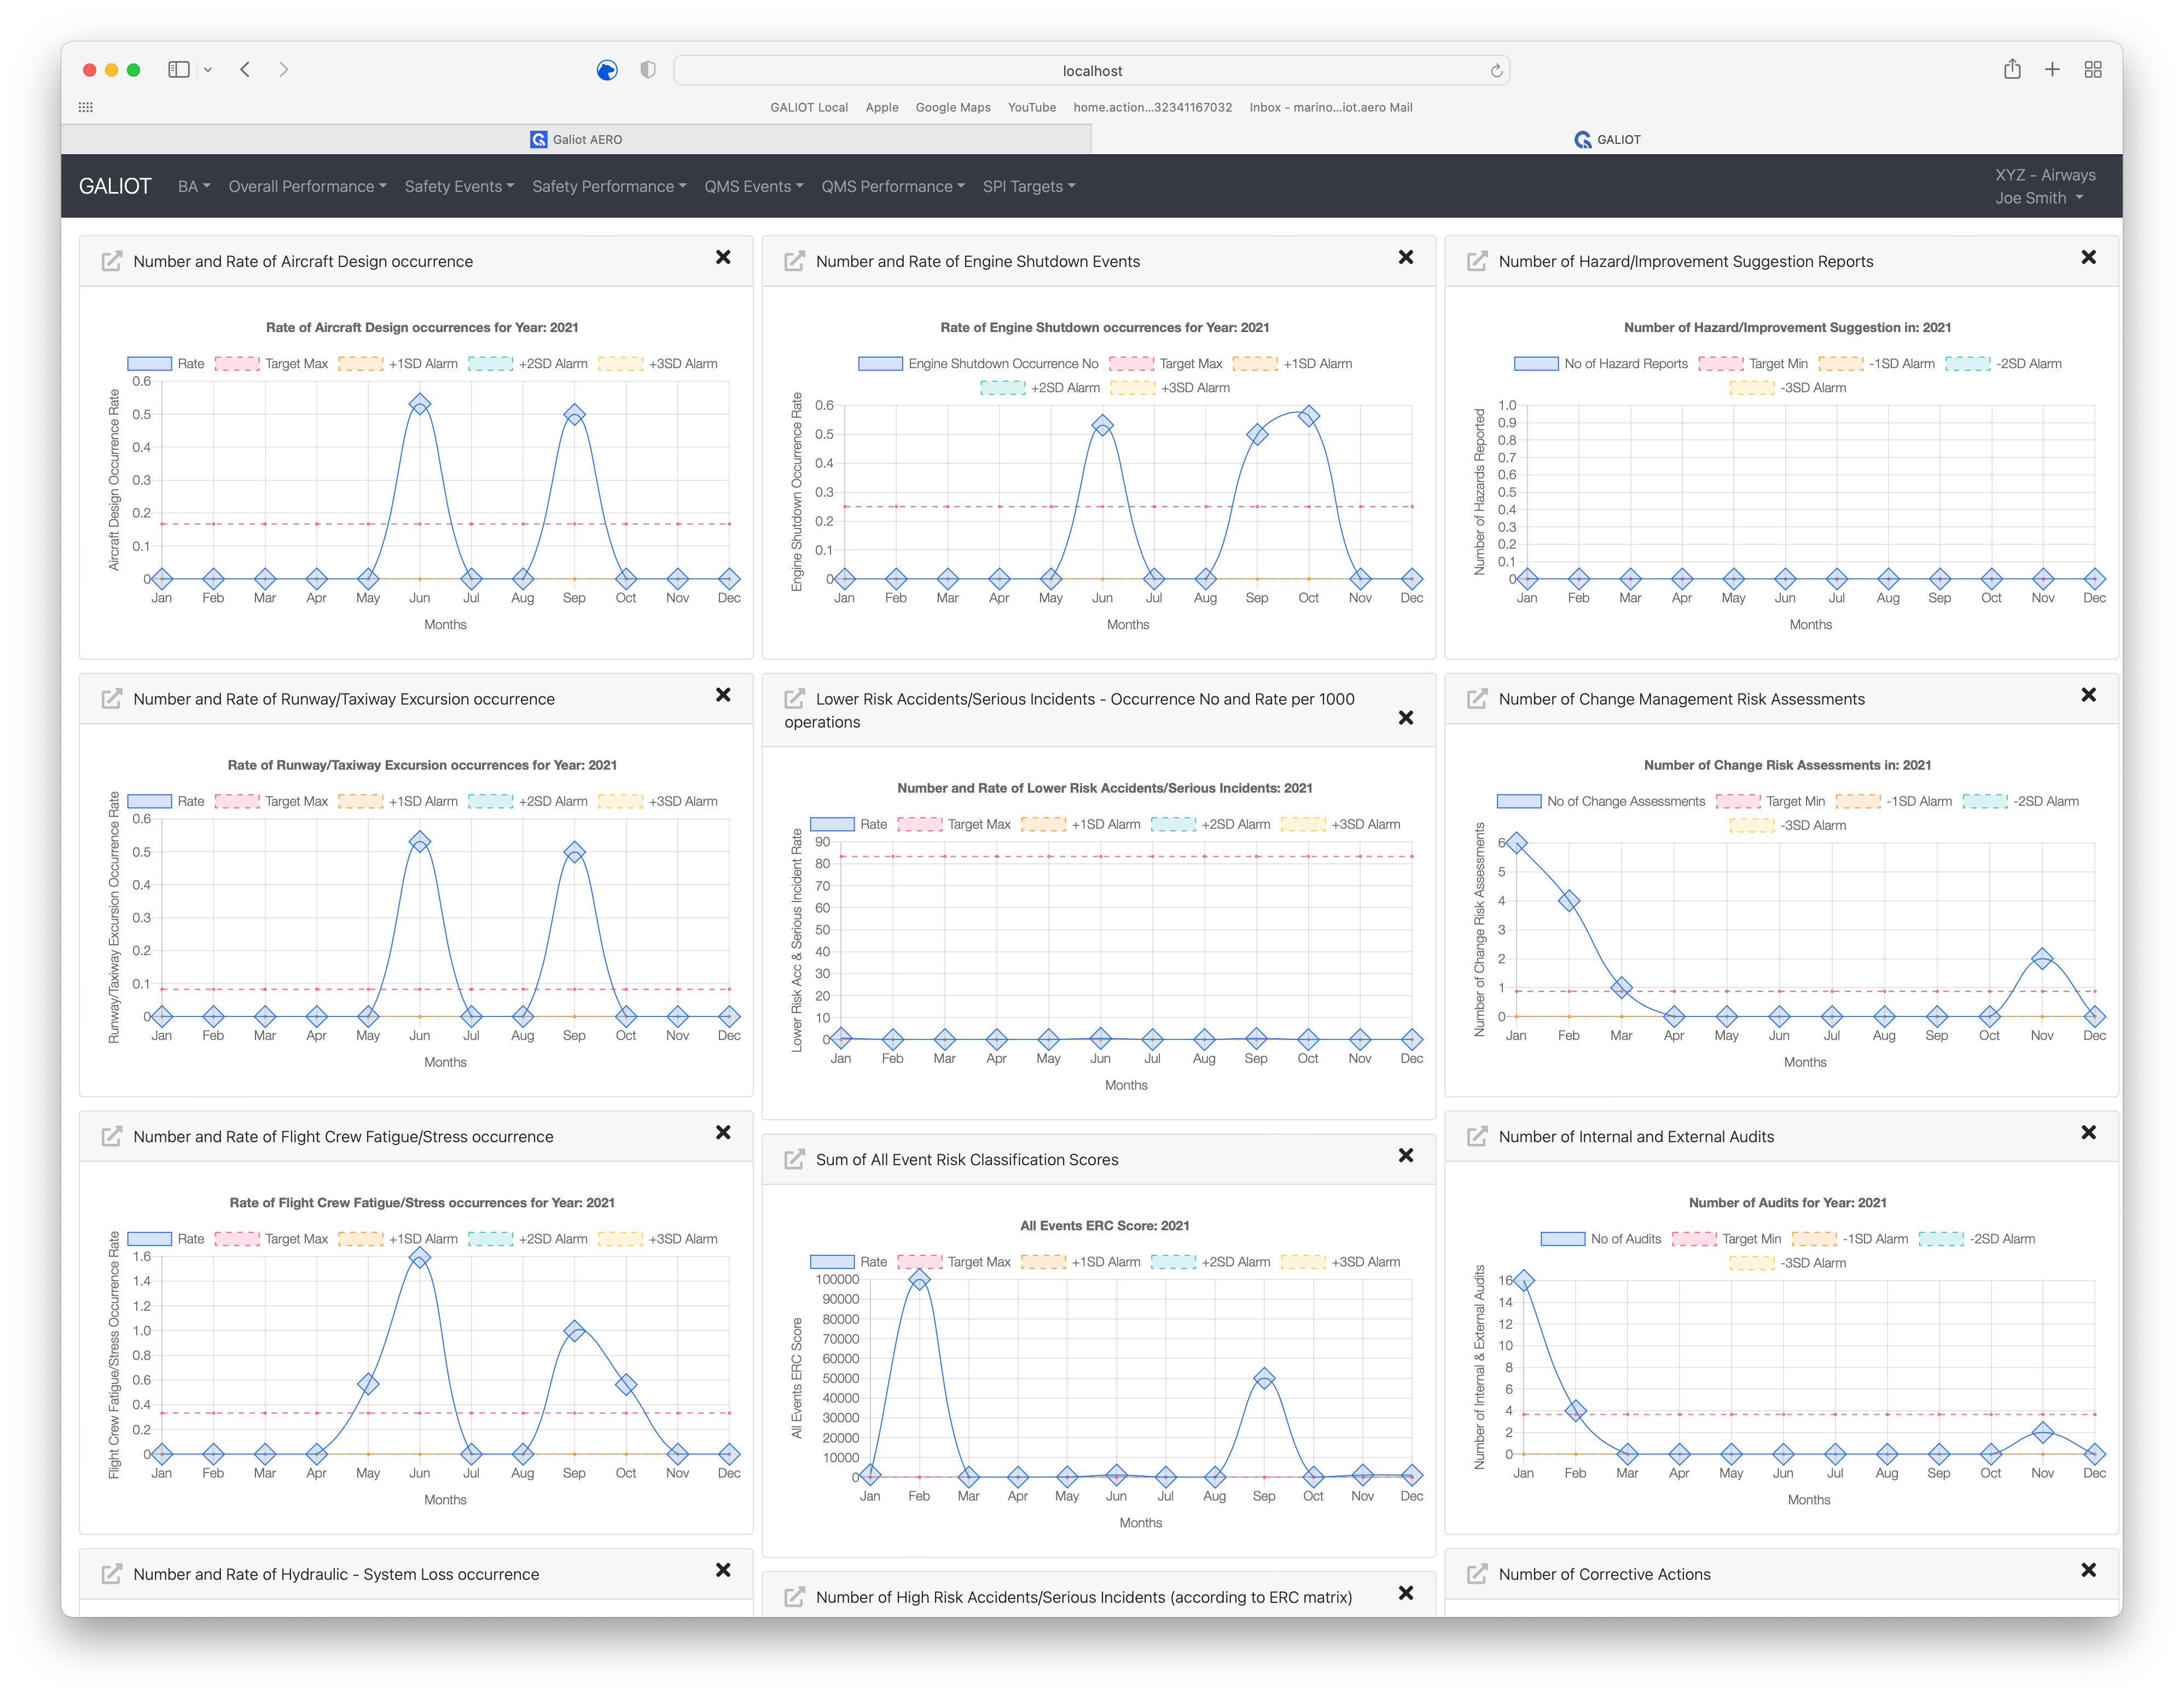Viewport: 2184px width, 1698px height.
Task: Open QMS Events dropdown
Action: [x=754, y=187]
